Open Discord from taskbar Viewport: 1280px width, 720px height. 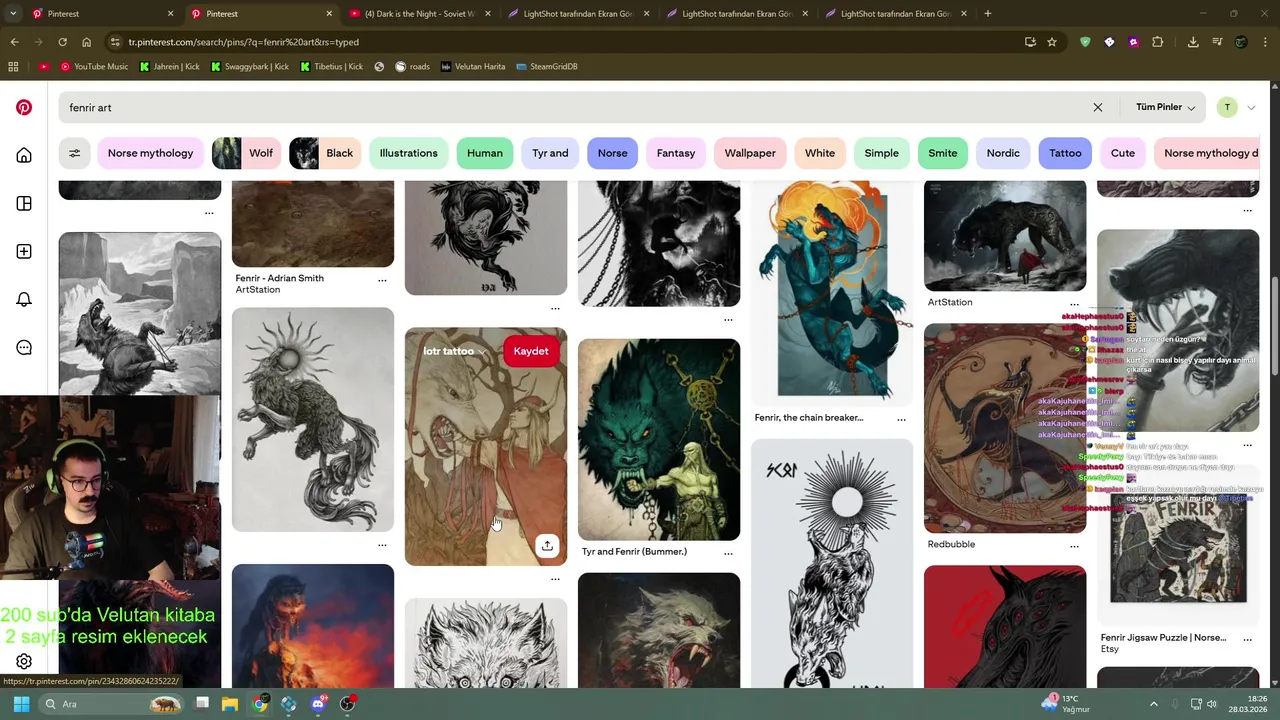tap(318, 704)
